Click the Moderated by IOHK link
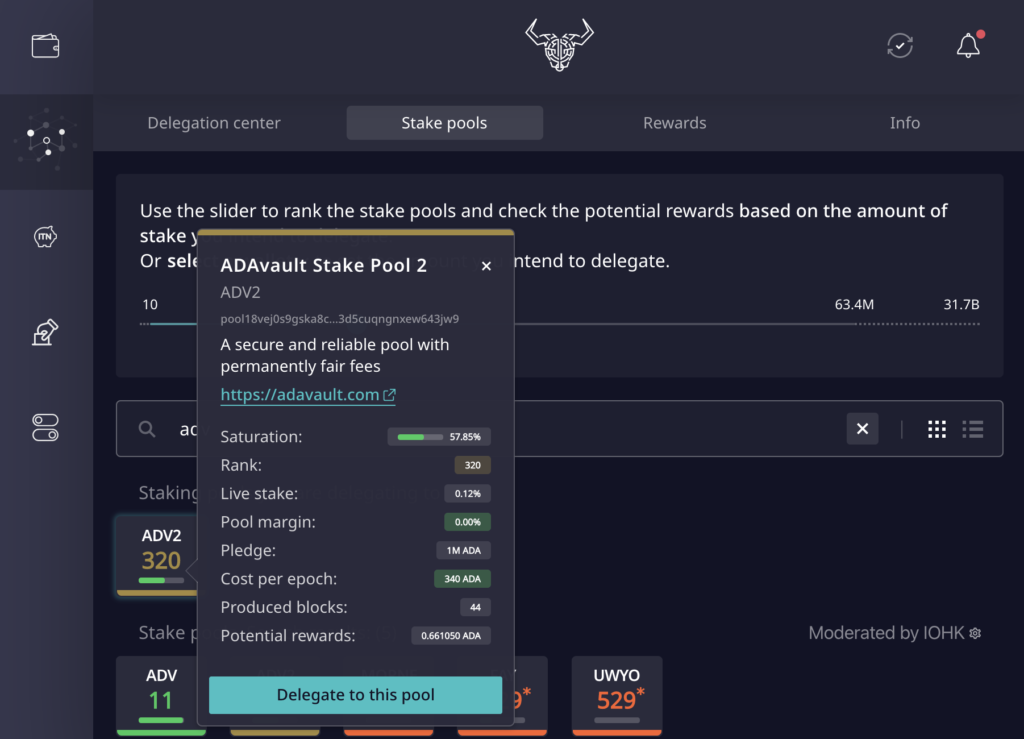The image size is (1024, 739). [x=886, y=633]
